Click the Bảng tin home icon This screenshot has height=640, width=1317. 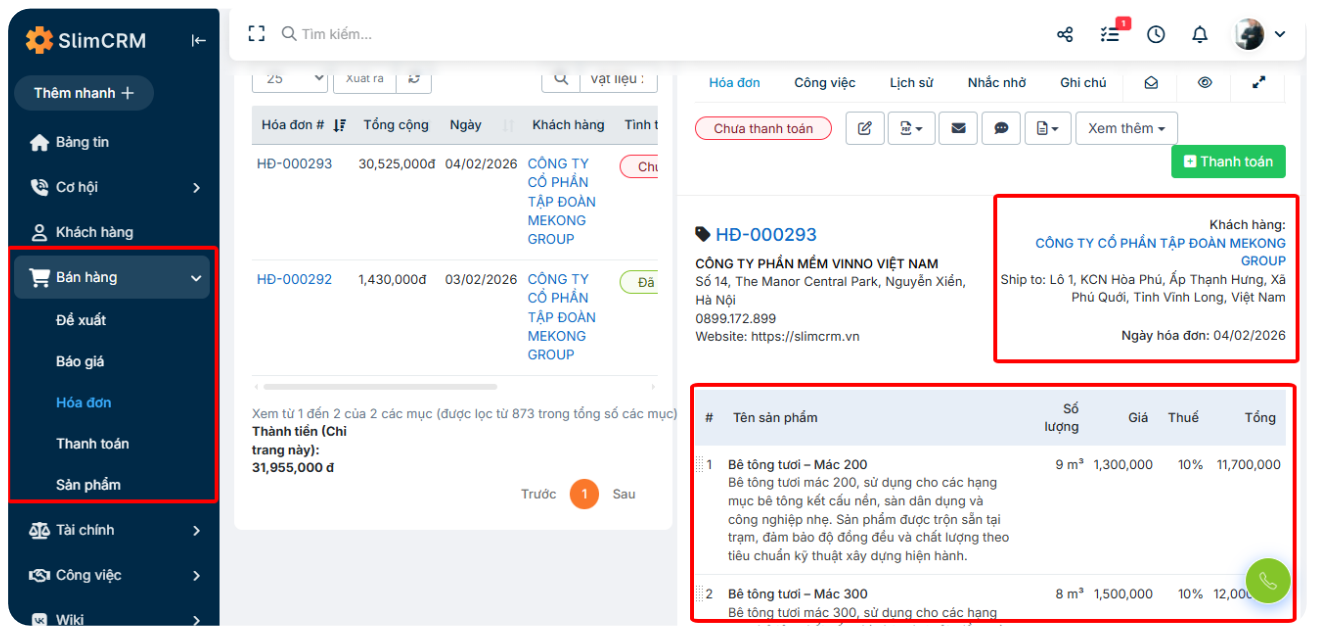pos(39,142)
